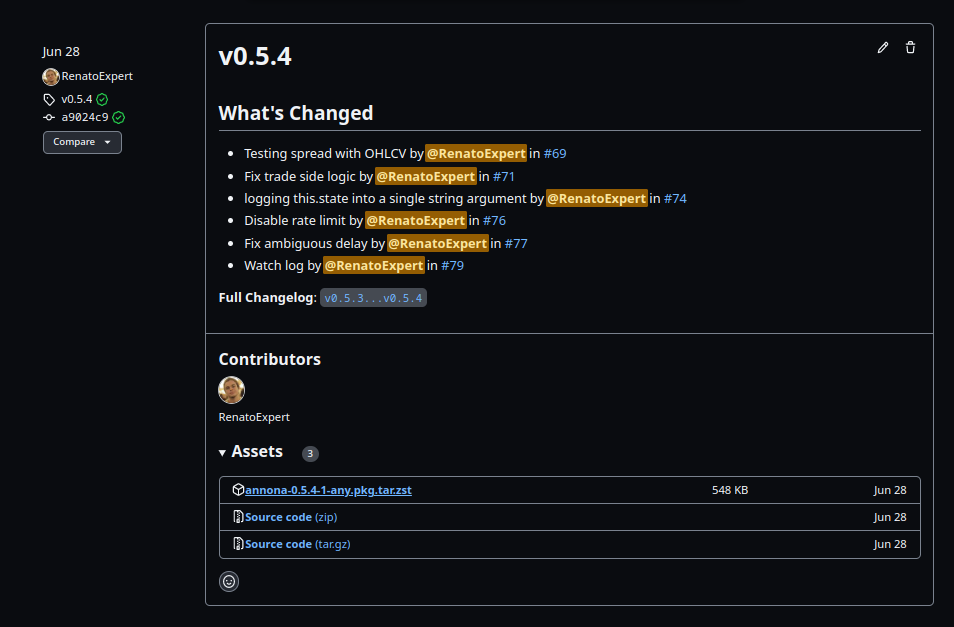Click the file icon beside Source code zip

click(237, 516)
